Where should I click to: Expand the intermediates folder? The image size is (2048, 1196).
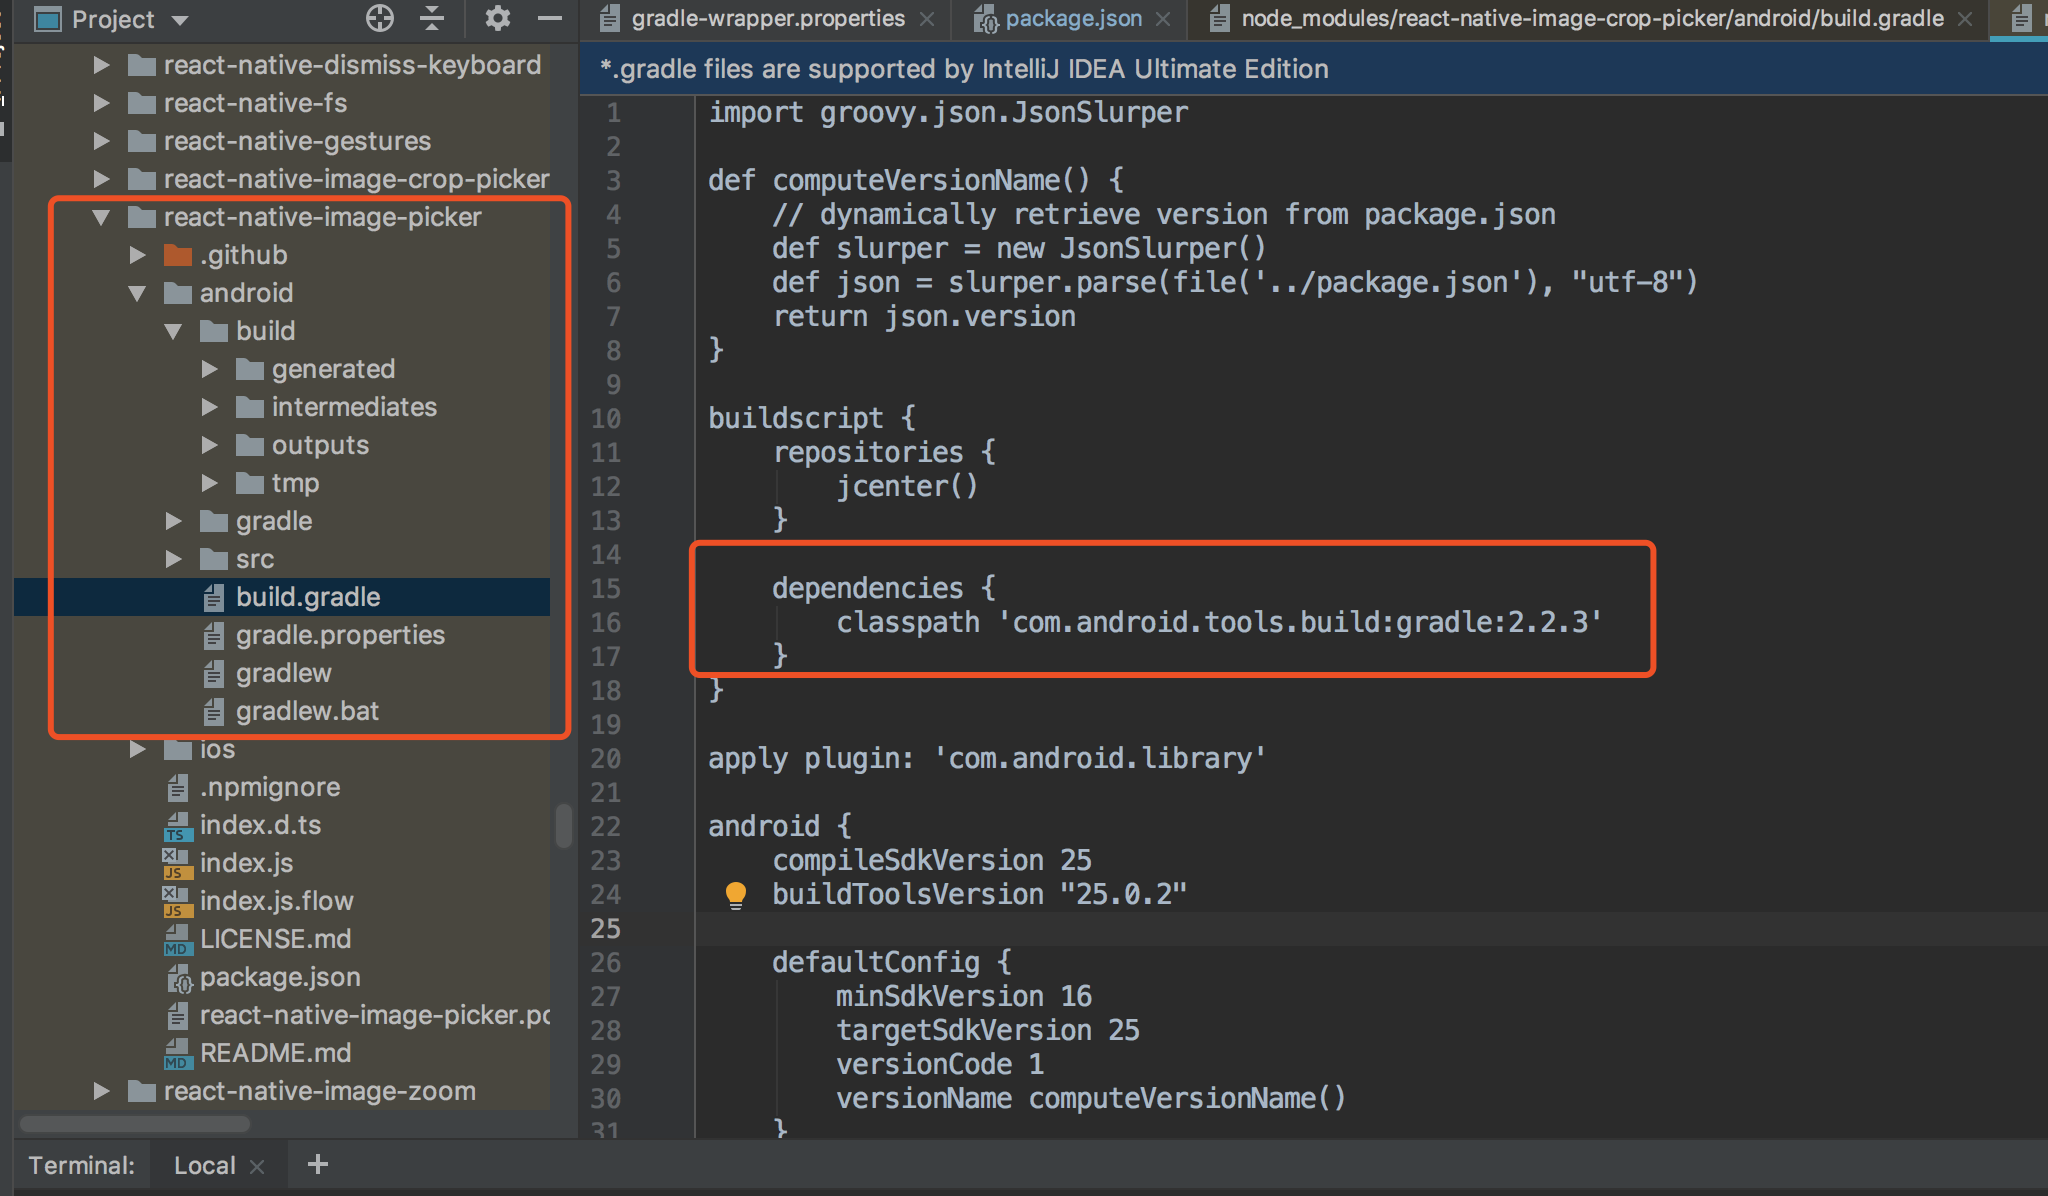tap(209, 407)
